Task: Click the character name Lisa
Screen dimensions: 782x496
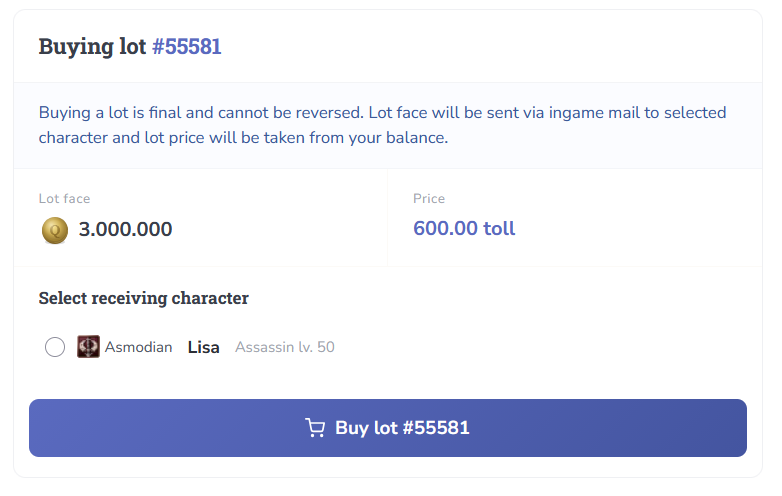Action: (203, 347)
